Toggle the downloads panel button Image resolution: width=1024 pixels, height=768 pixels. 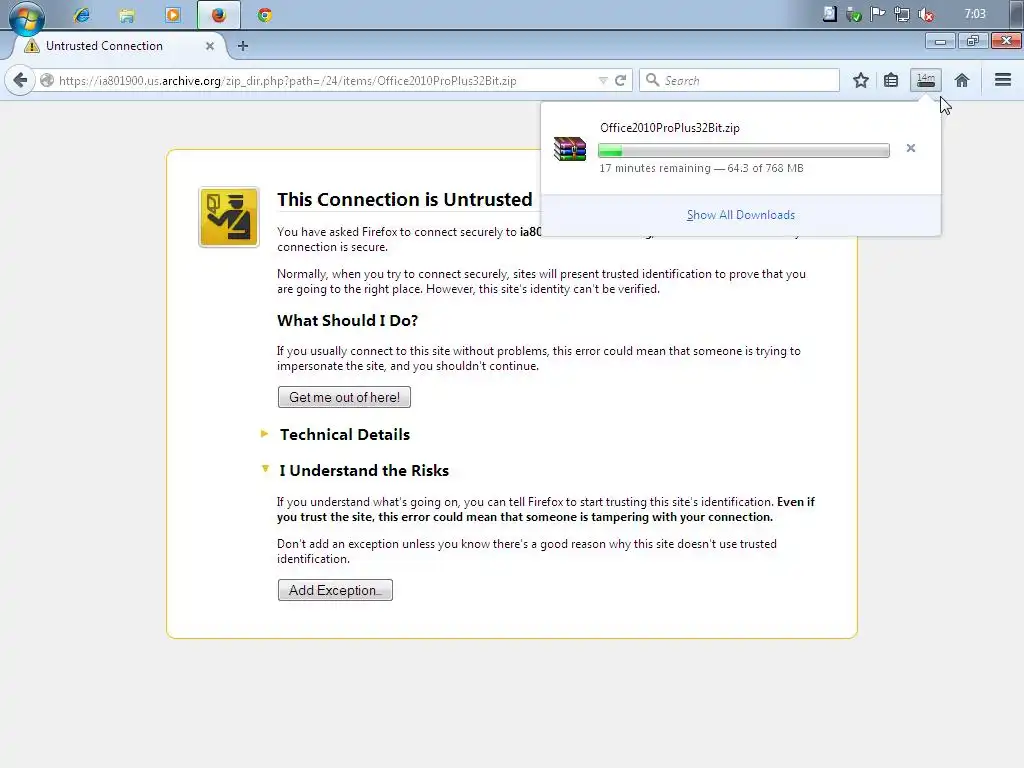pos(925,80)
